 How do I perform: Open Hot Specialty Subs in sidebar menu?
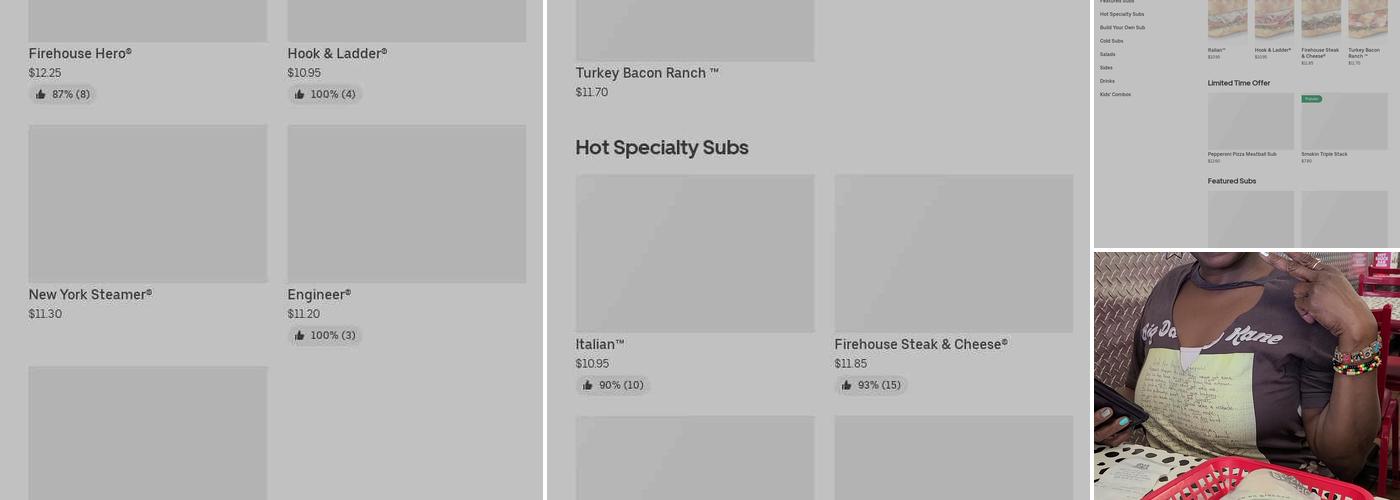(1122, 14)
